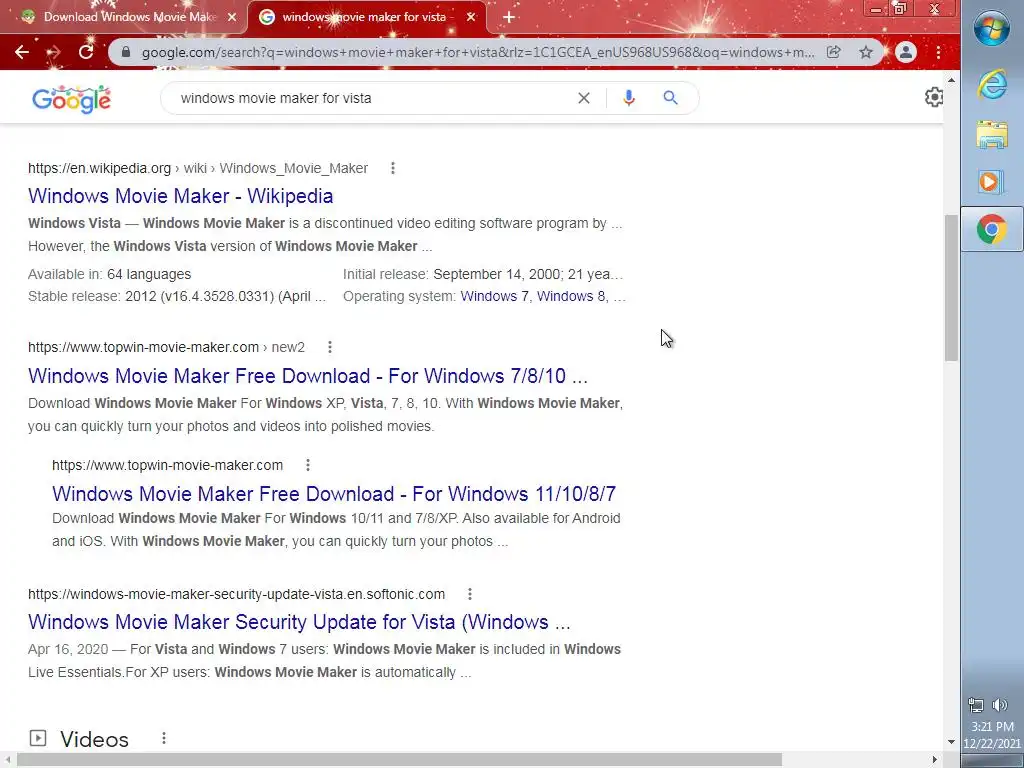Screen dimensions: 1024x768
Task: Click the forward navigation arrow
Action: tap(54, 52)
